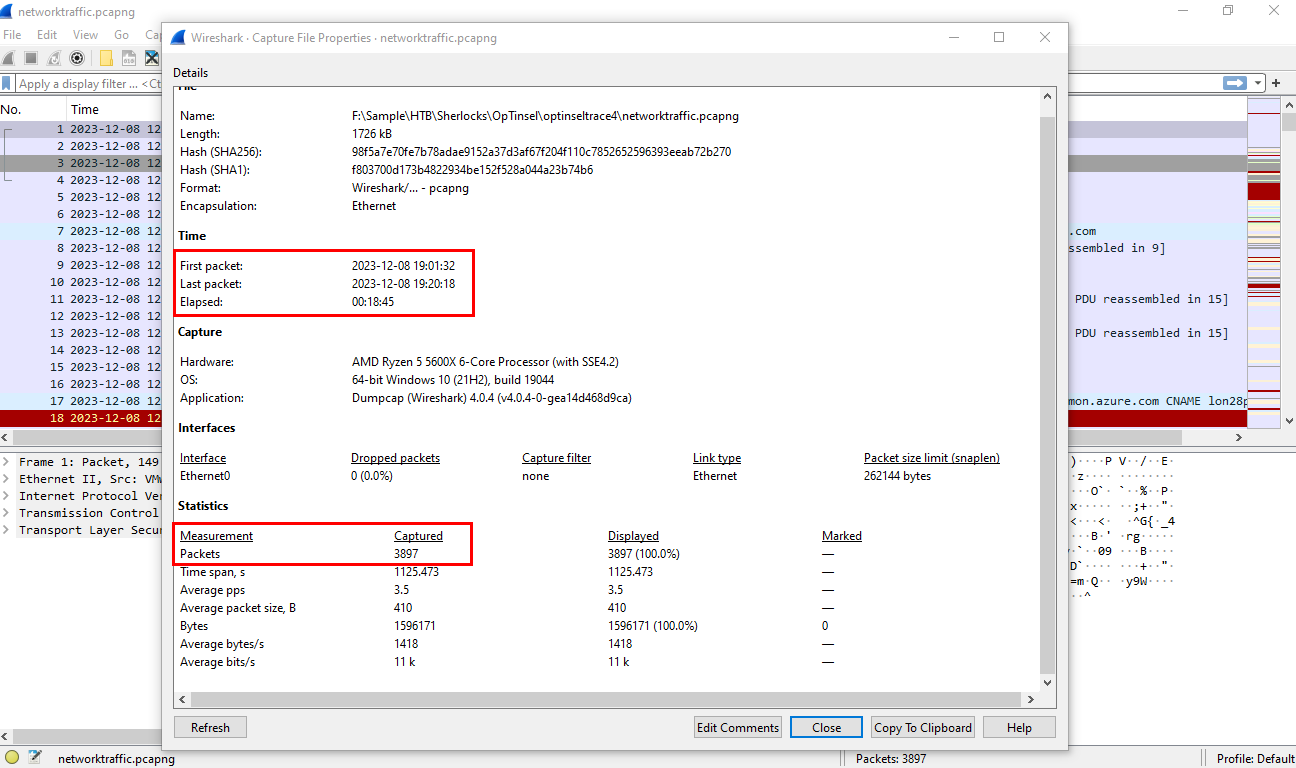Image resolution: width=1296 pixels, height=768 pixels.
Task: Click the restart capture icon
Action: (x=54, y=58)
